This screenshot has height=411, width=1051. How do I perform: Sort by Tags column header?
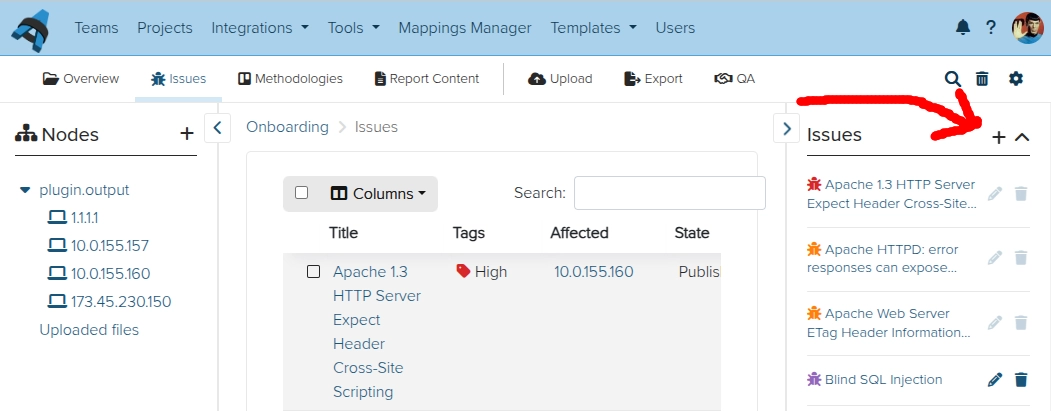pyautogui.click(x=469, y=233)
